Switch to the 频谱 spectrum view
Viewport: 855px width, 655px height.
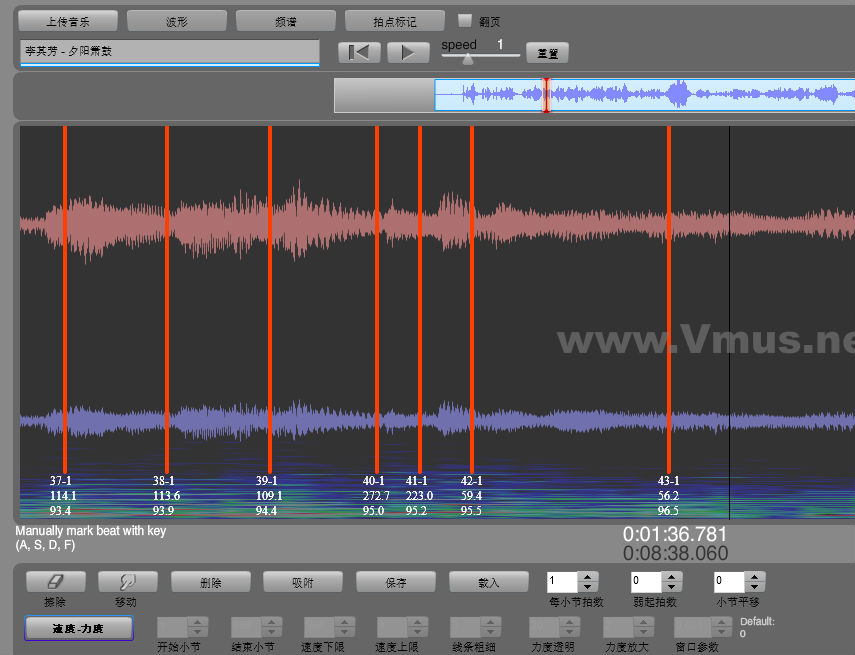[286, 21]
